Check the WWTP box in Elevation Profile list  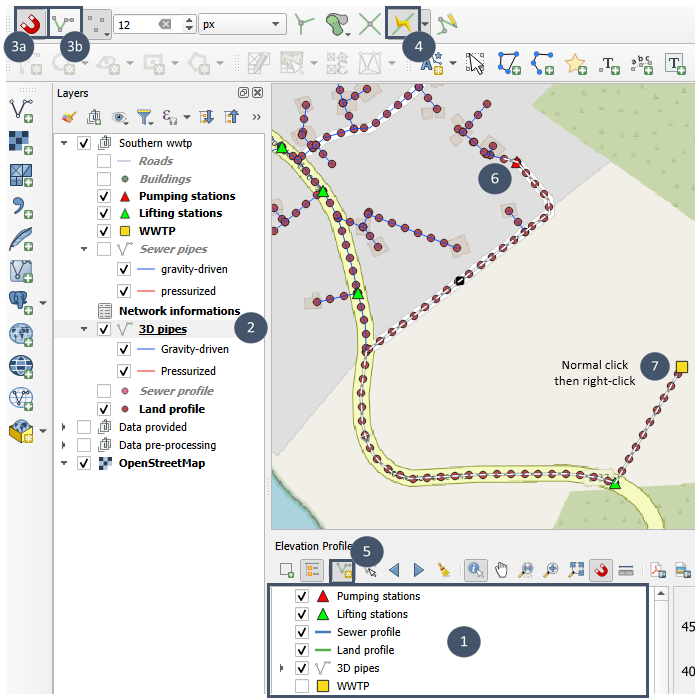coord(303,686)
